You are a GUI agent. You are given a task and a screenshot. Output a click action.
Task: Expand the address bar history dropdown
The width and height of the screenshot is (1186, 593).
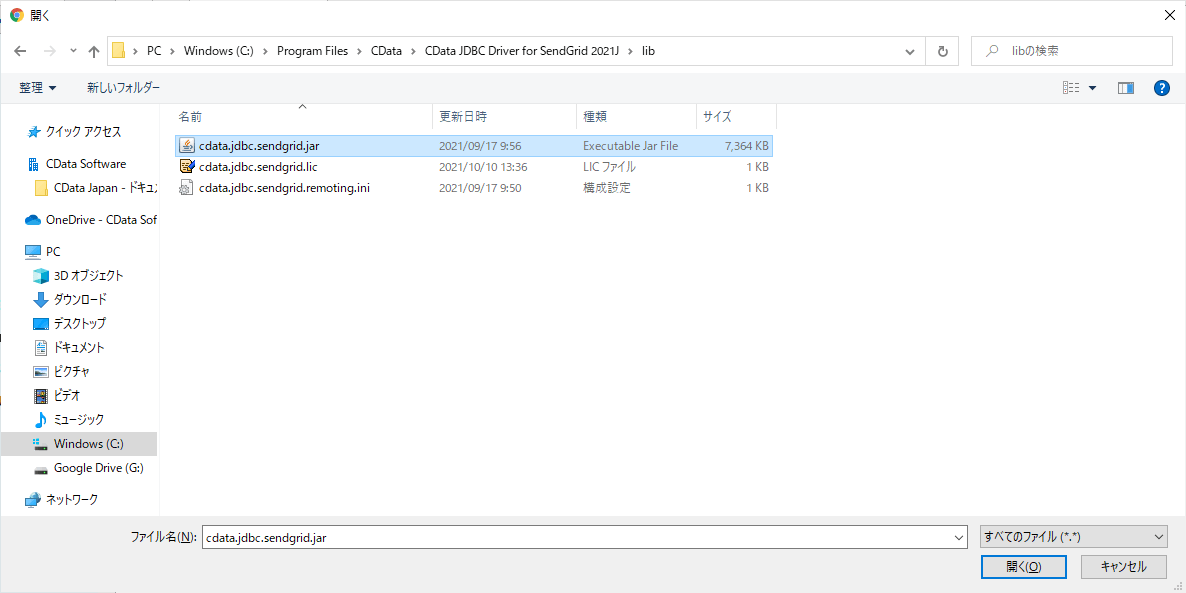pos(911,51)
